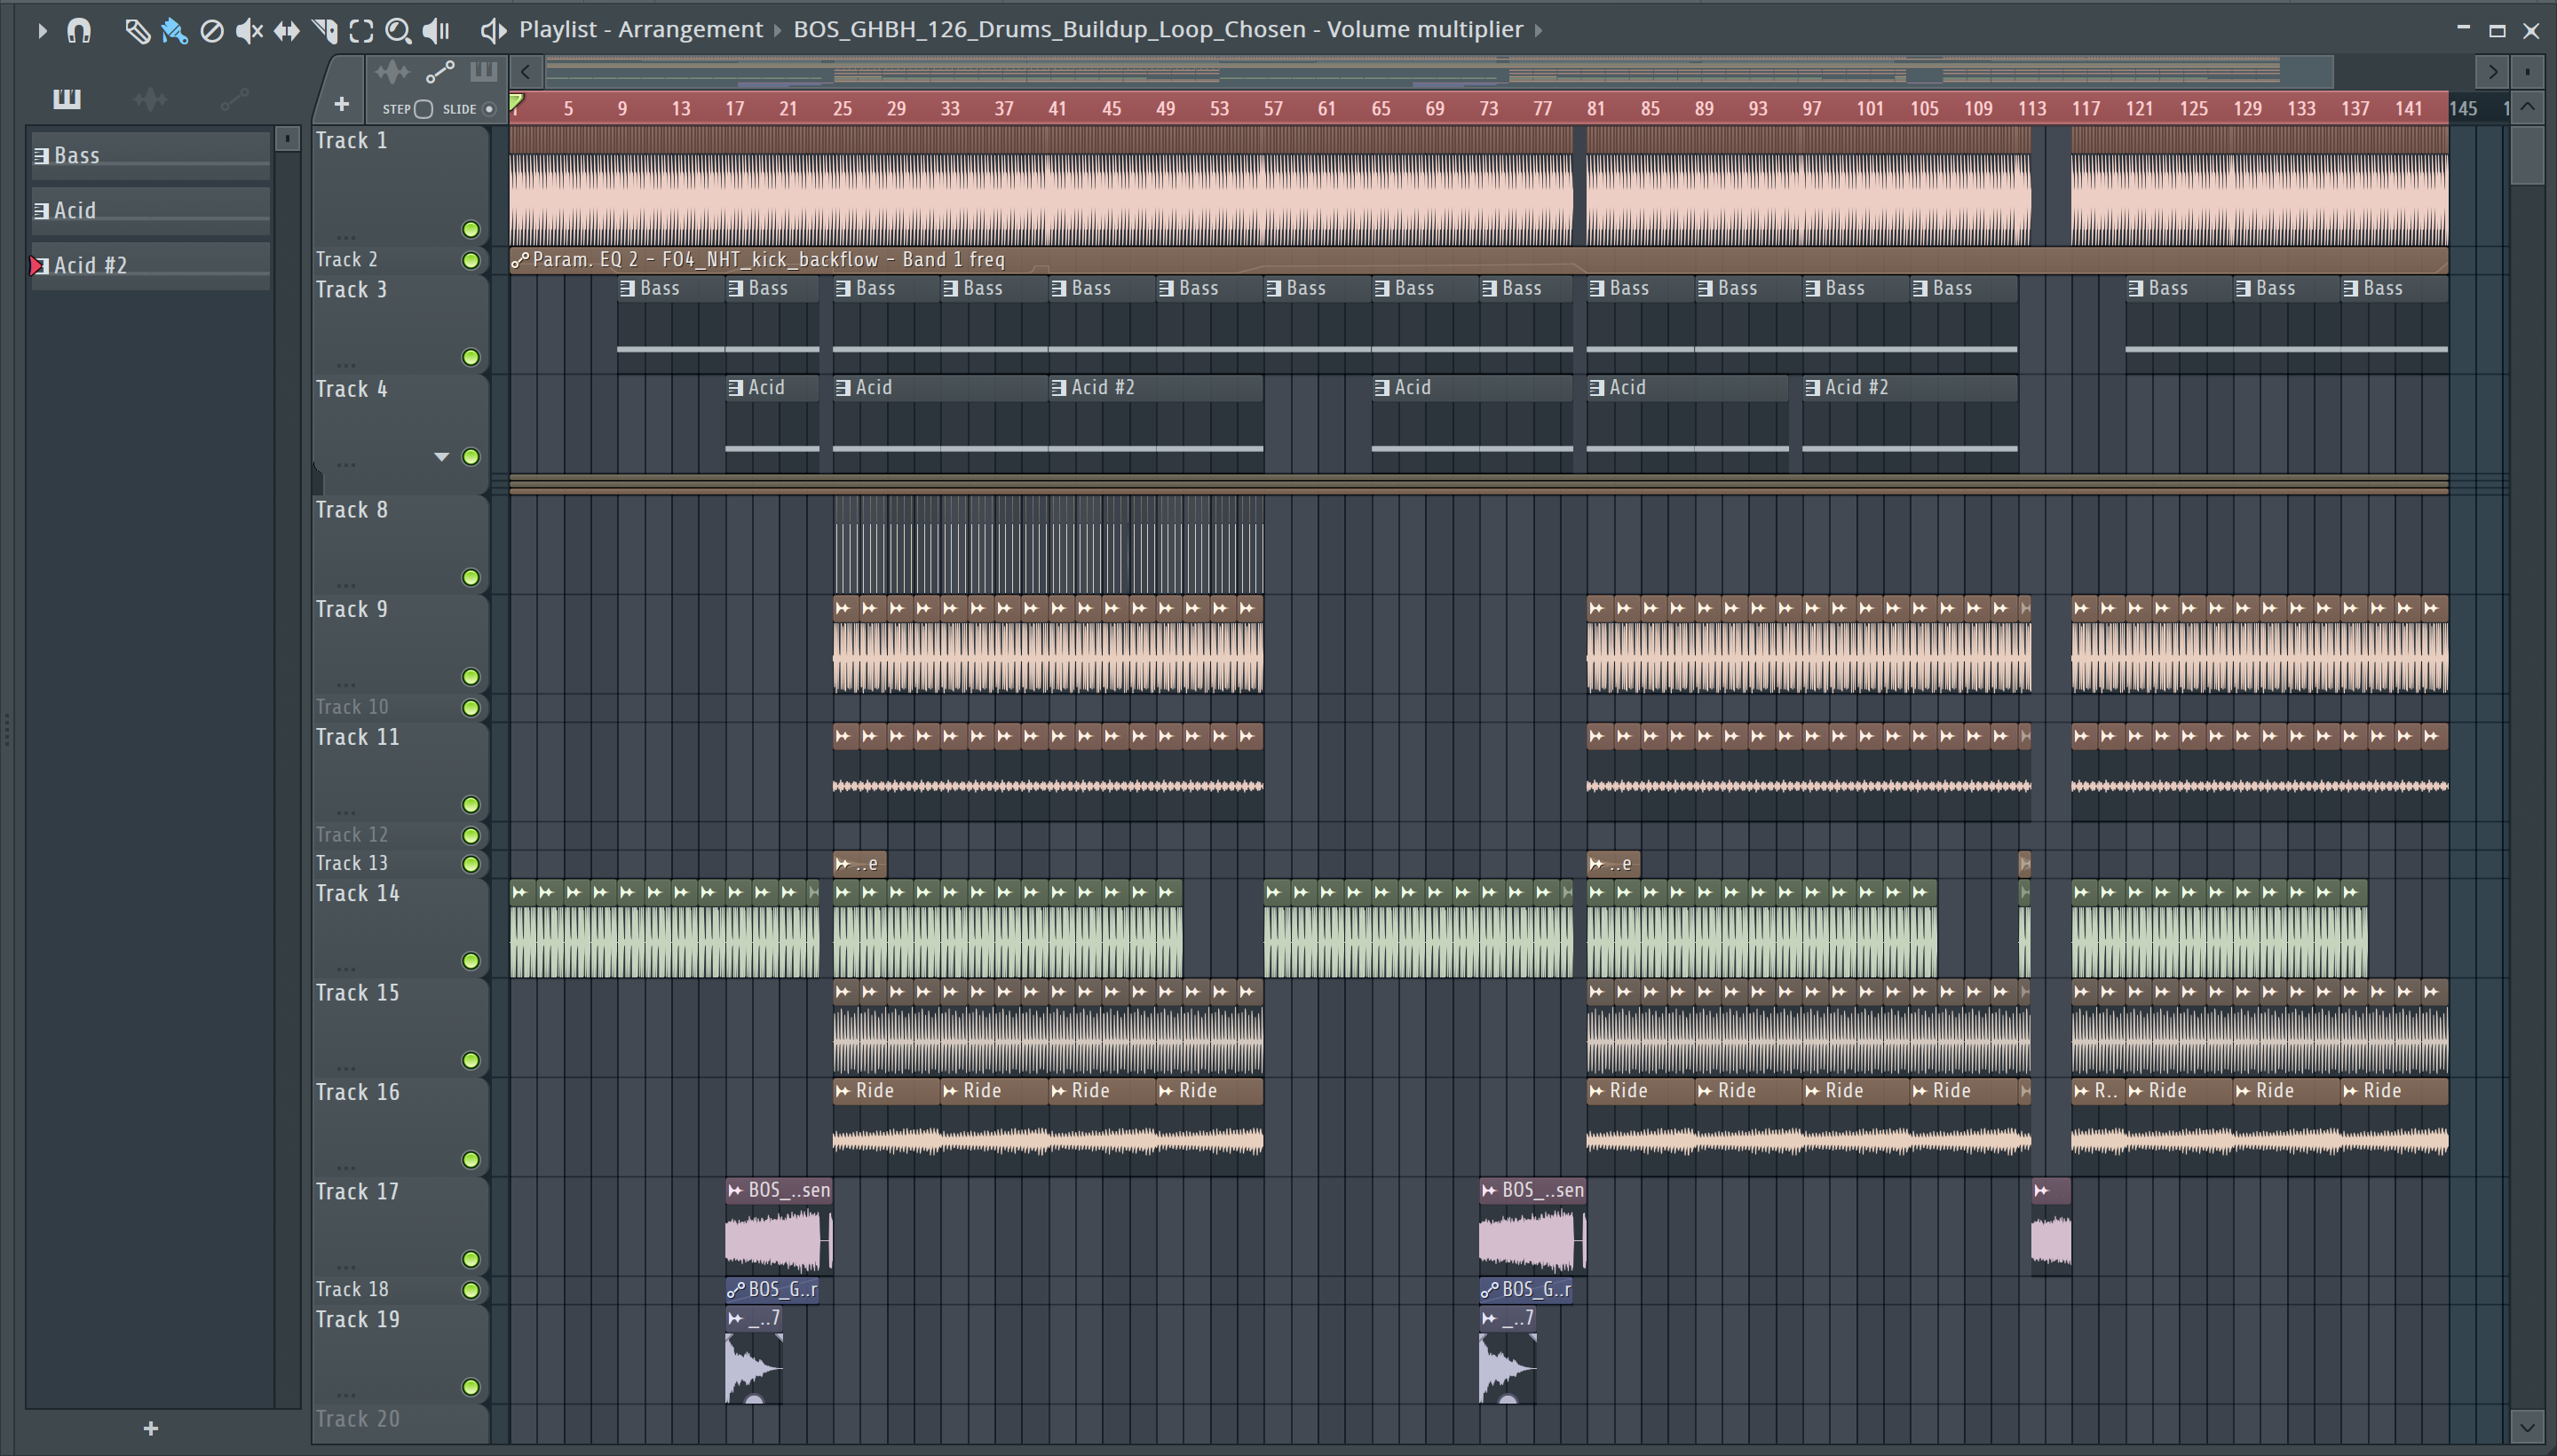Select the Select tool
Screen dimensions: 2557x1456
362,31
